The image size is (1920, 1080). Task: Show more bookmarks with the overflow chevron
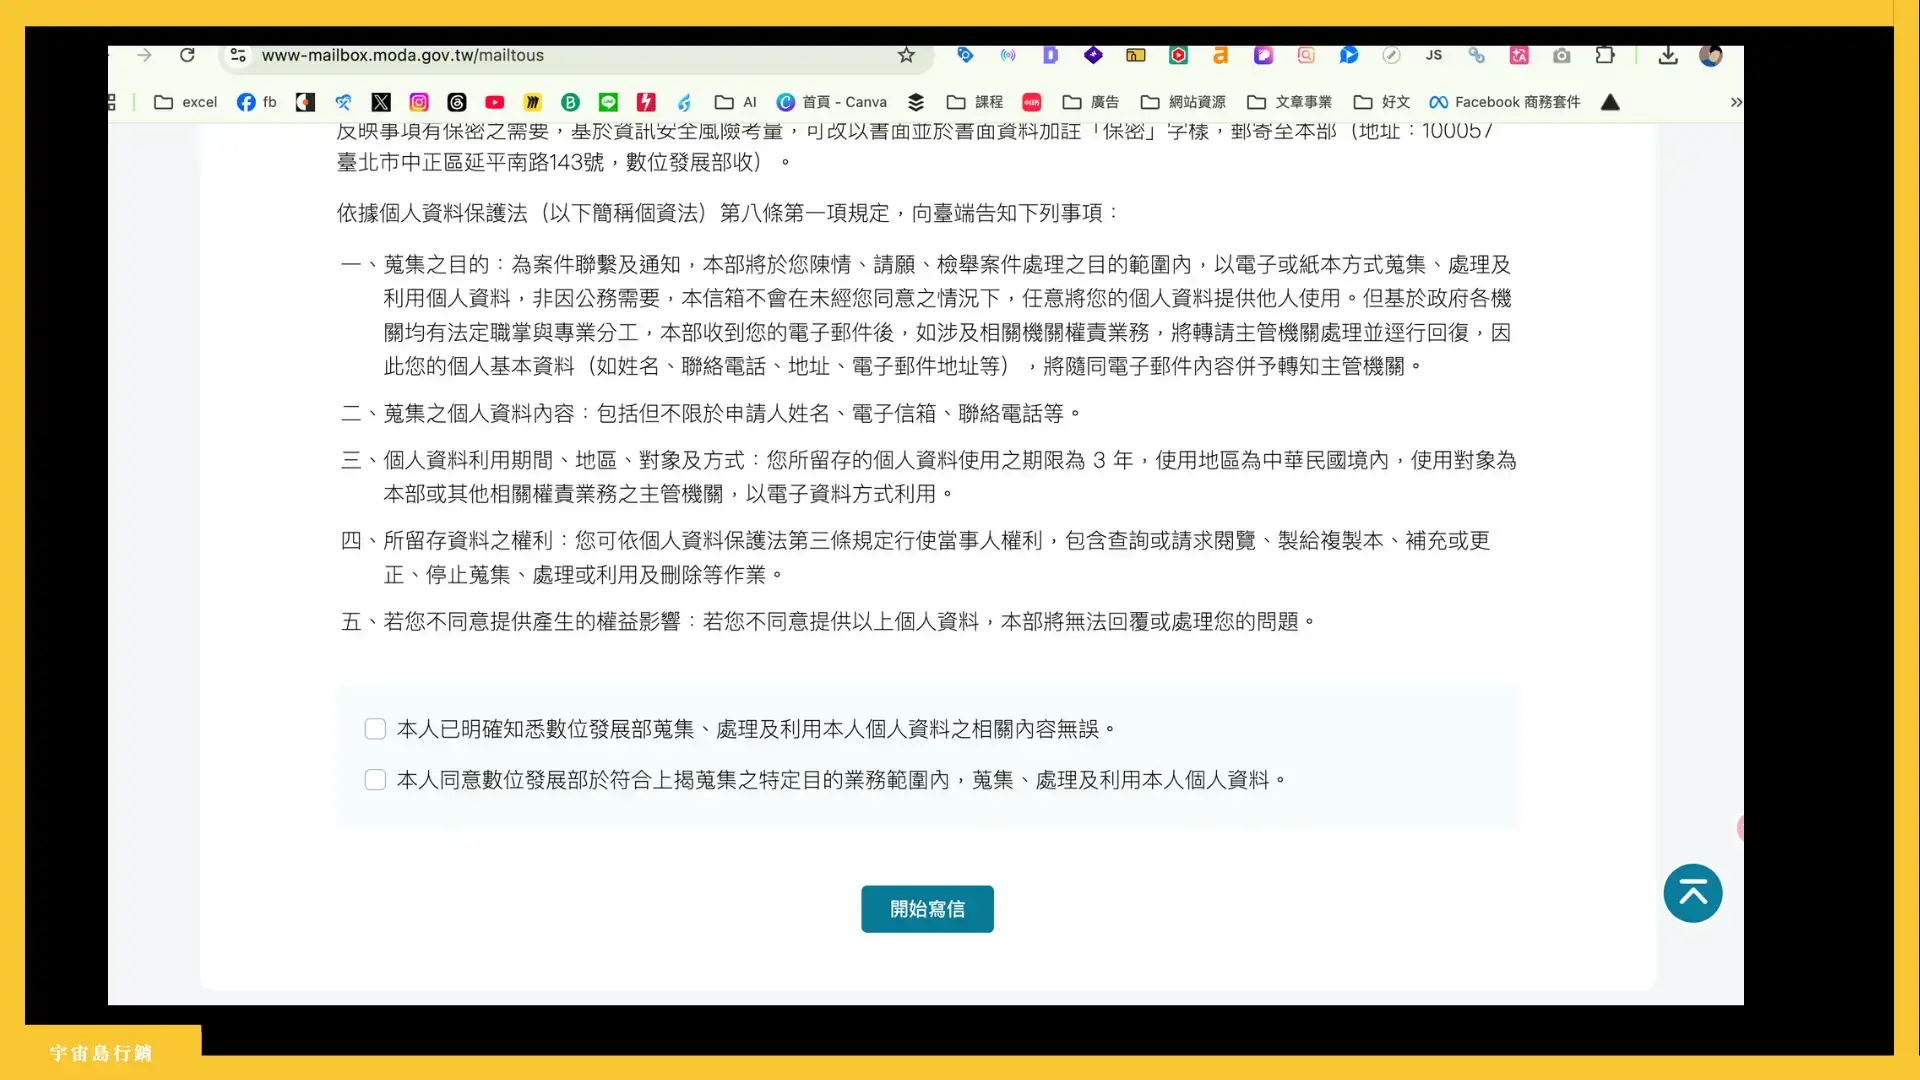pos(1735,102)
